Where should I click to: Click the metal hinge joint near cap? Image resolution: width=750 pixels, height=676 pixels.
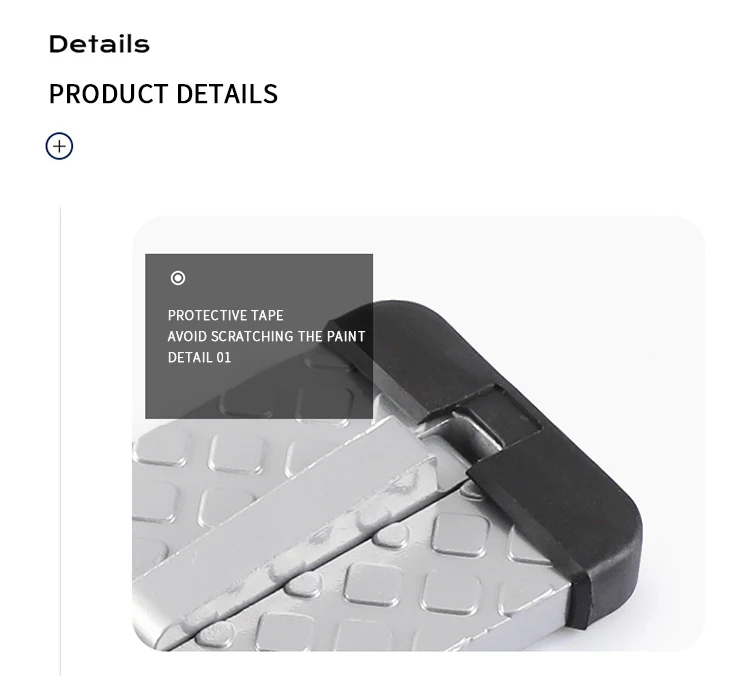click(x=474, y=431)
